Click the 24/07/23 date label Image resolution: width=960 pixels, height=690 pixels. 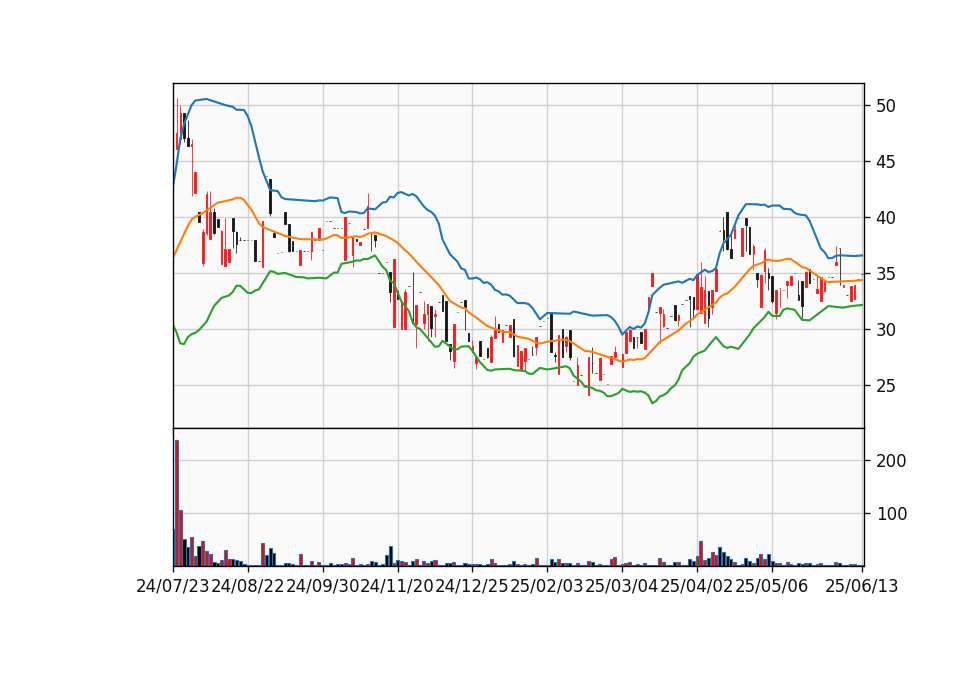pos(173,586)
